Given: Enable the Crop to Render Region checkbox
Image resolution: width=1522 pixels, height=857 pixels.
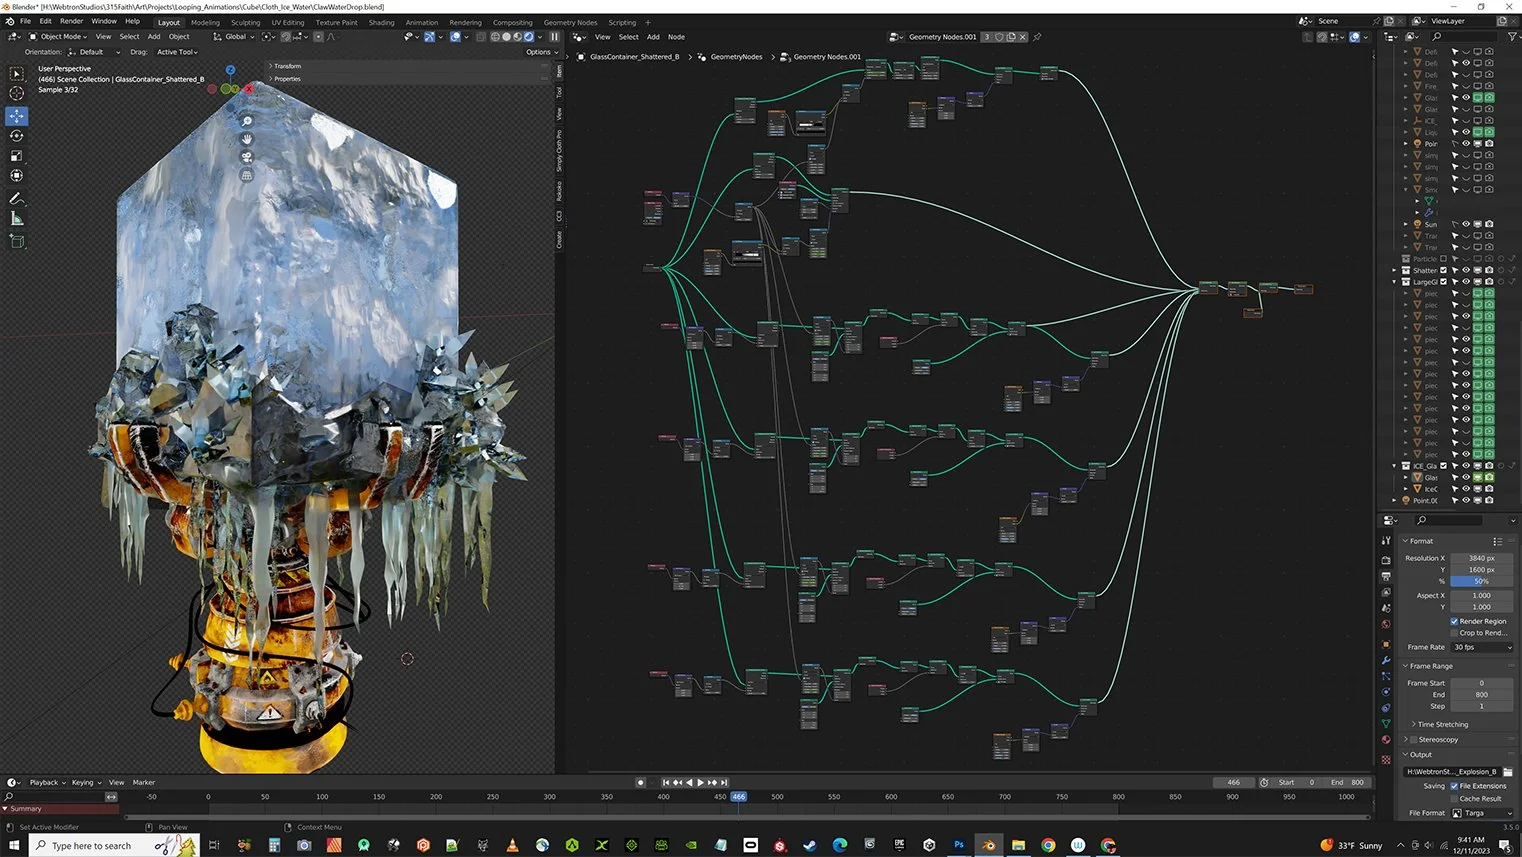Looking at the screenshot, I should pos(1454,633).
